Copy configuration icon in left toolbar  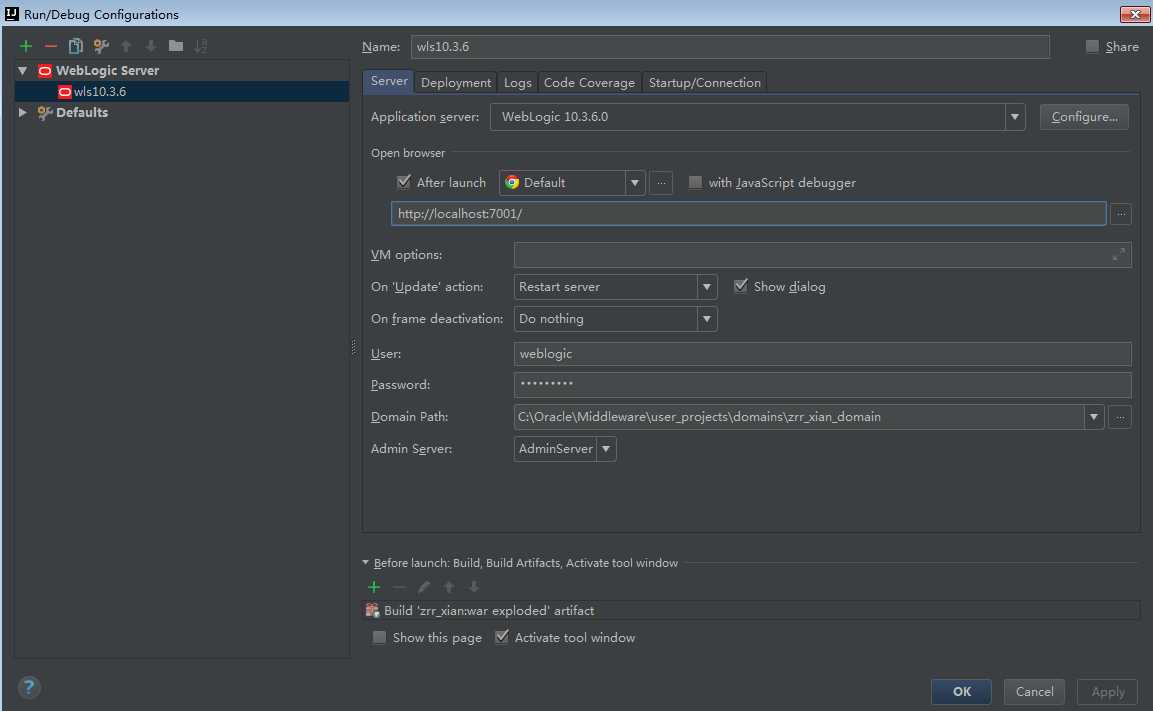pos(76,46)
